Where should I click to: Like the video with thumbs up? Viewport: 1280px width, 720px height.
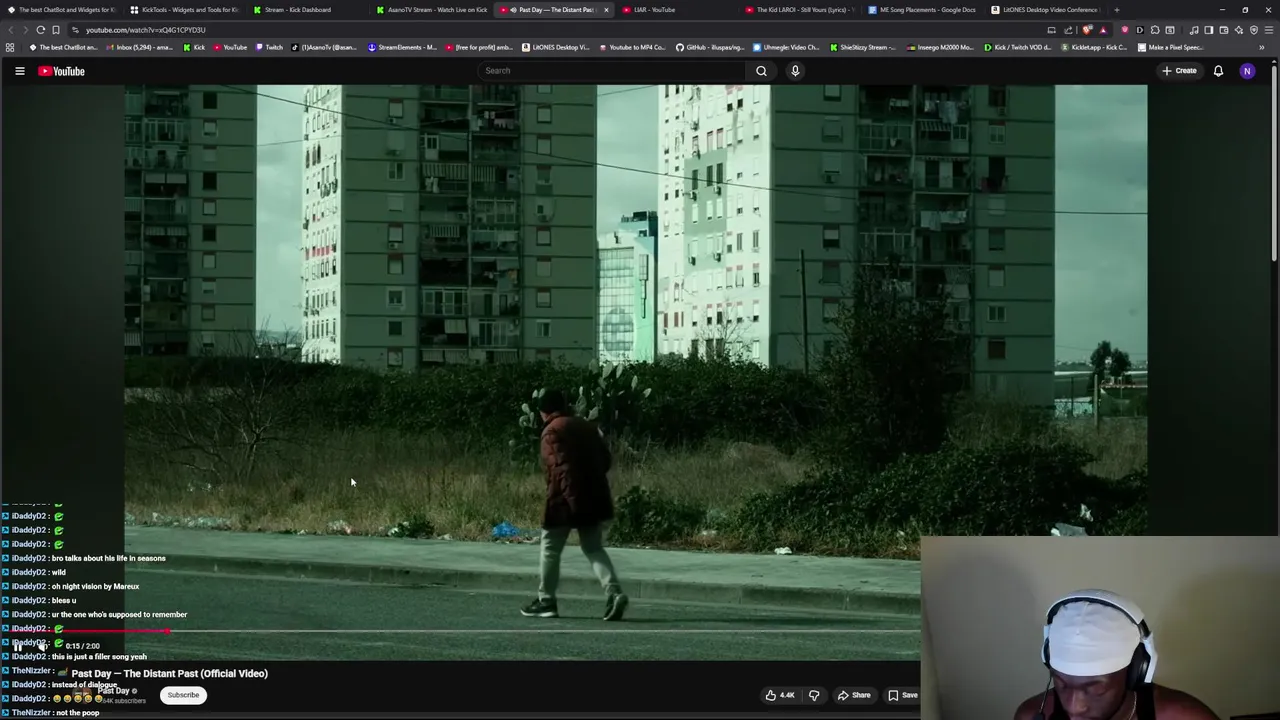point(780,695)
